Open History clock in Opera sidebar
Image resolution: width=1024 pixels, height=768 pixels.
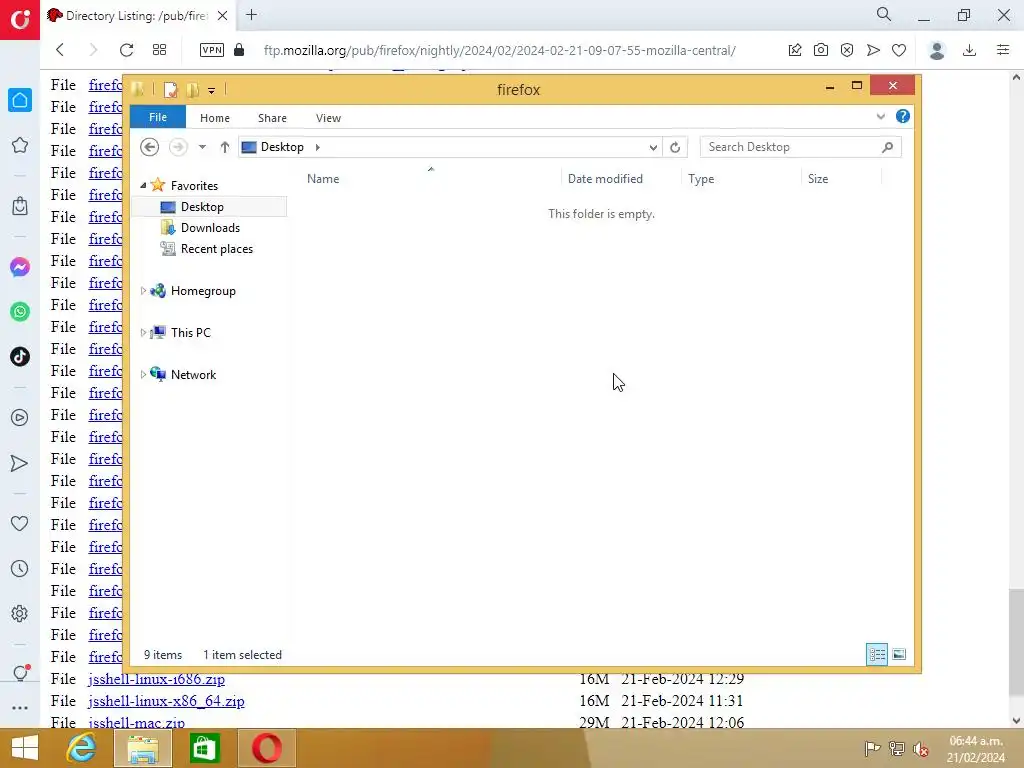[x=20, y=569]
